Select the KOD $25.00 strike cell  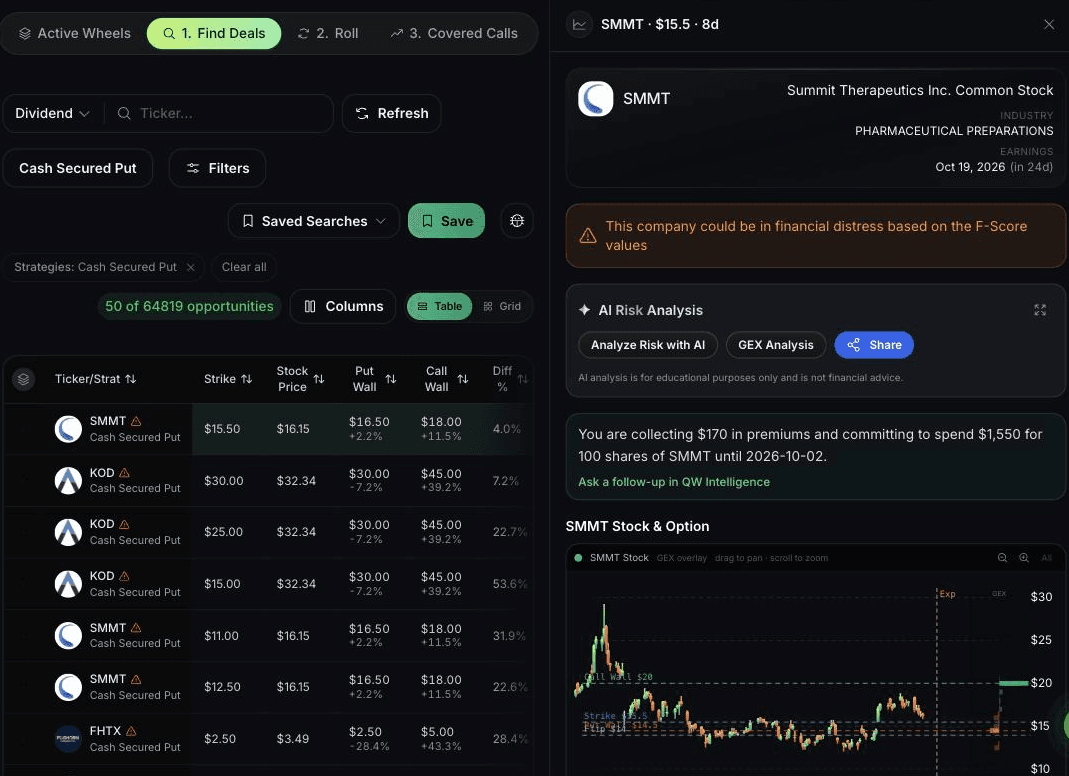224,532
